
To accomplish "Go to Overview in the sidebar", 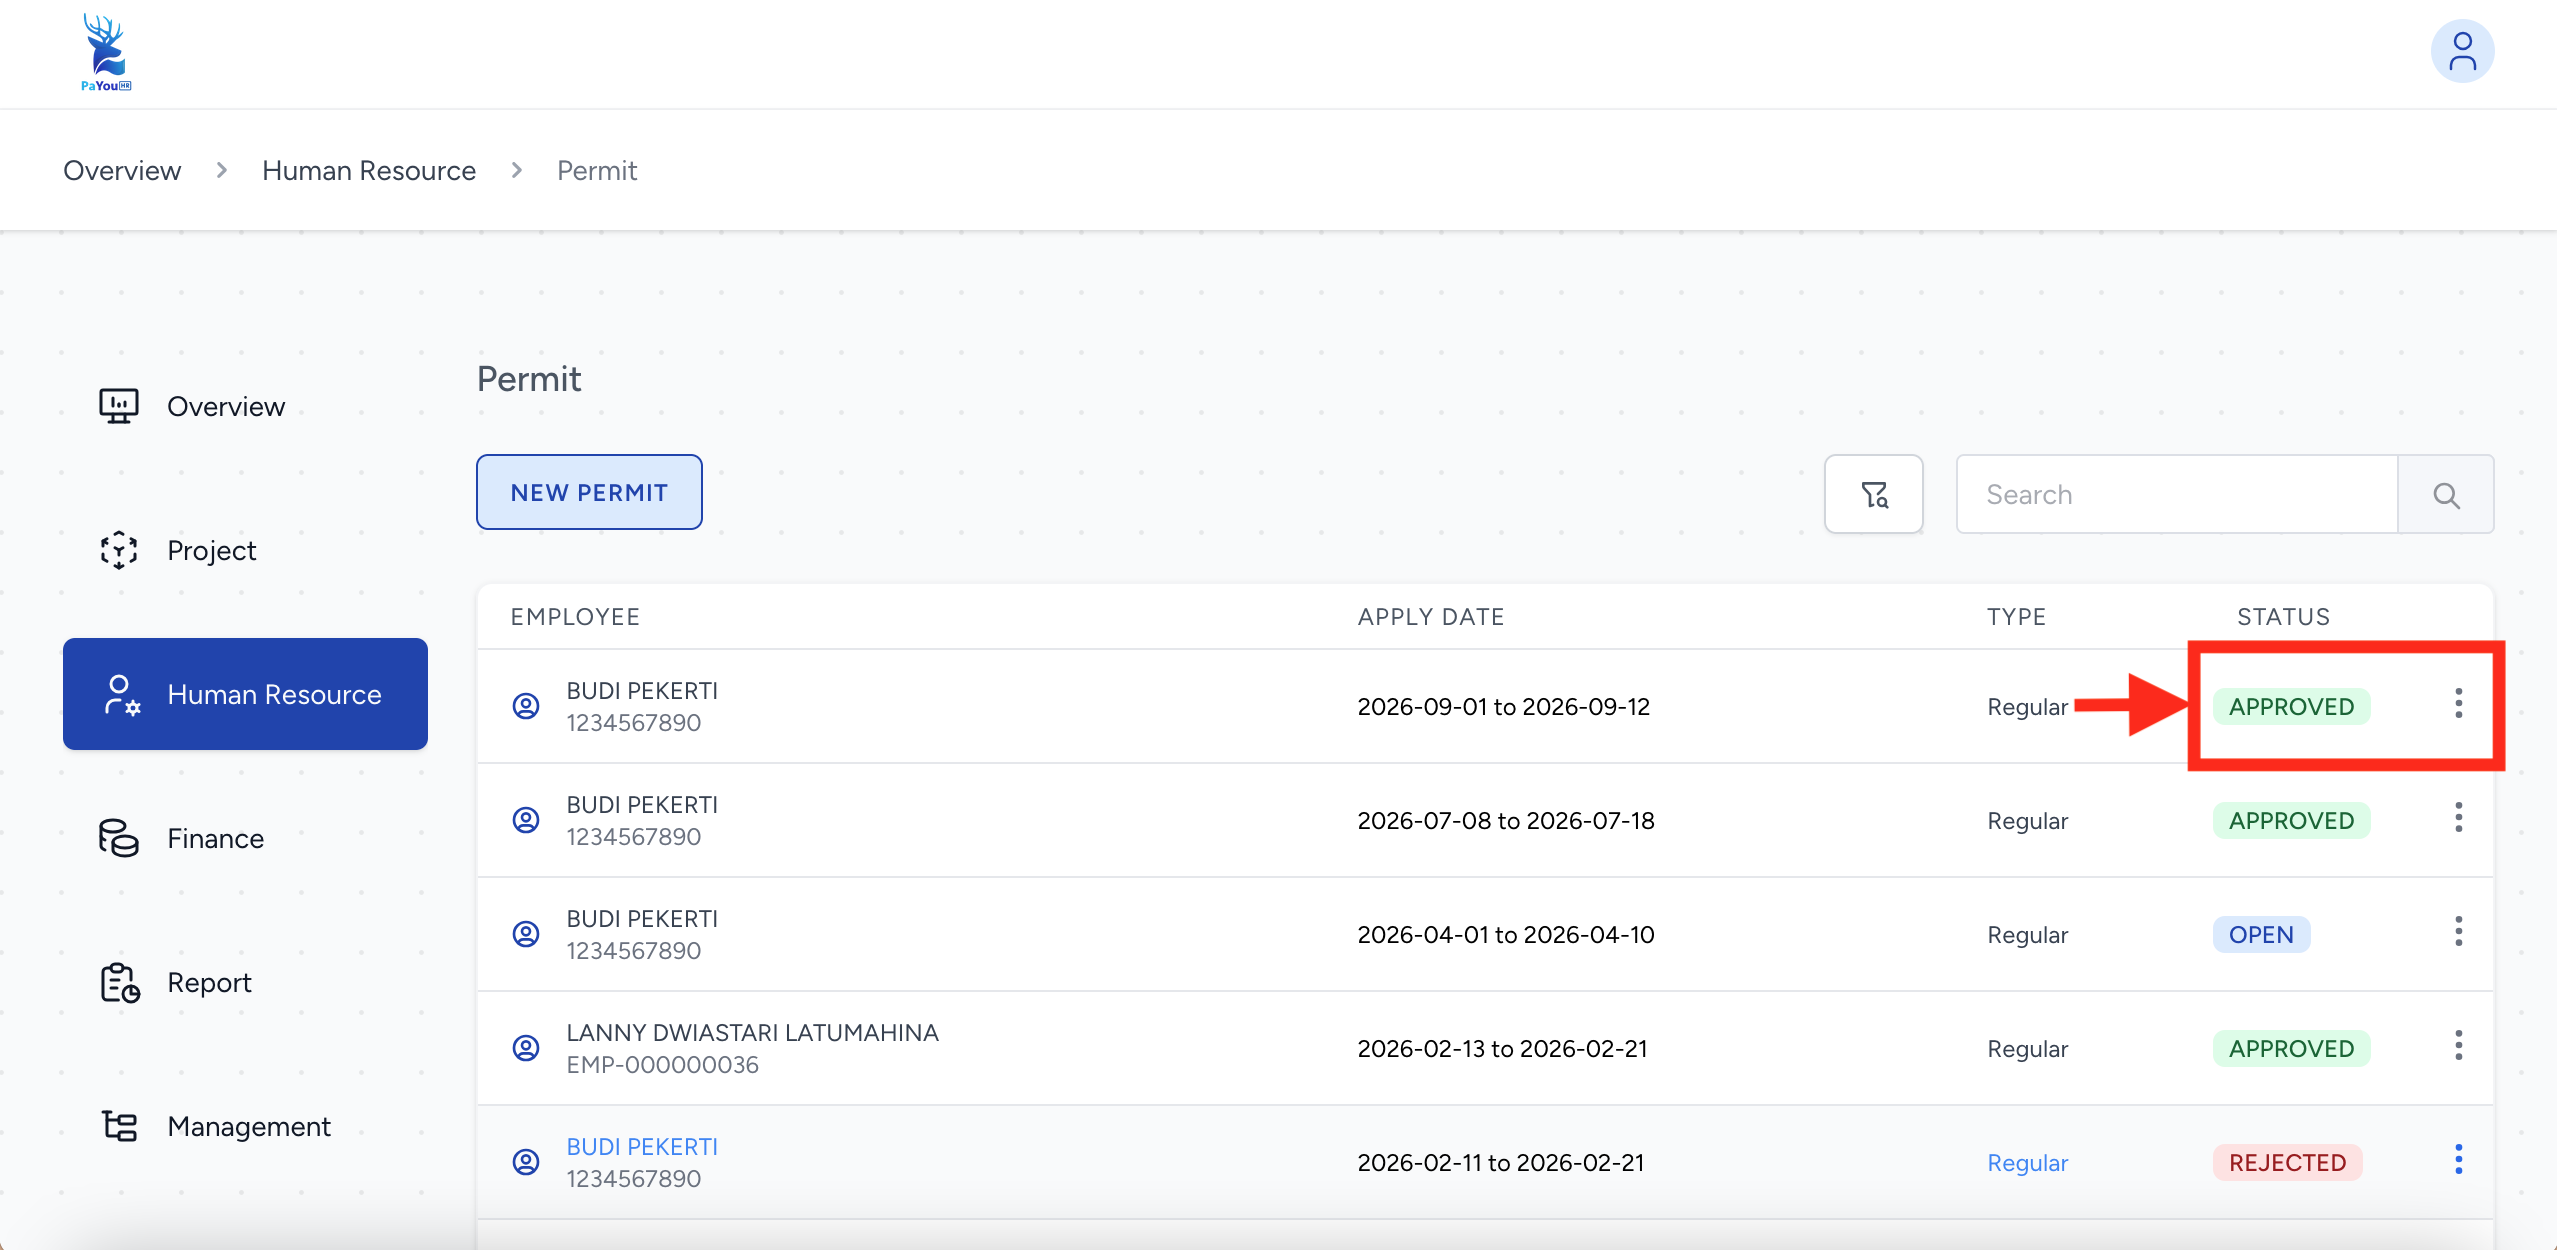I will pyautogui.click(x=226, y=406).
